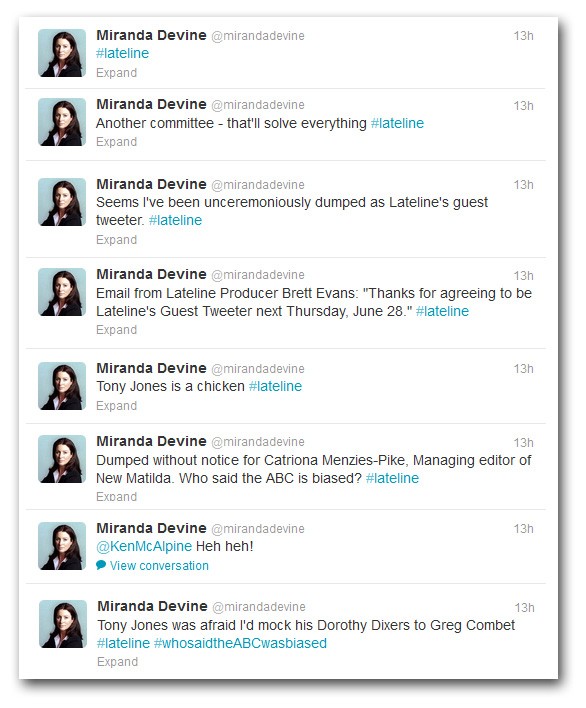Click #lateline hashtag in Catriona Menzies-Pike tweet
The image size is (586, 708).
392,478
